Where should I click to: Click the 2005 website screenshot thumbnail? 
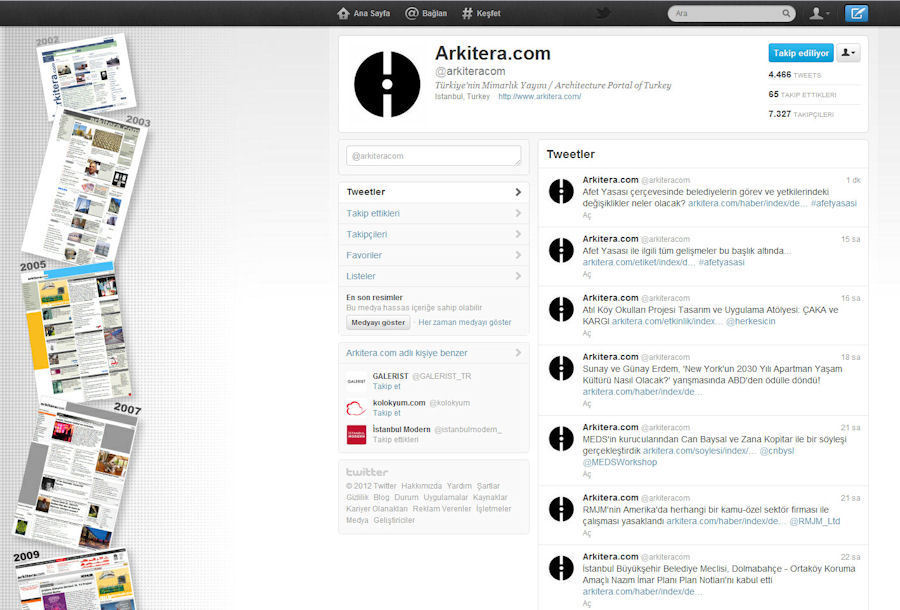tap(75, 332)
